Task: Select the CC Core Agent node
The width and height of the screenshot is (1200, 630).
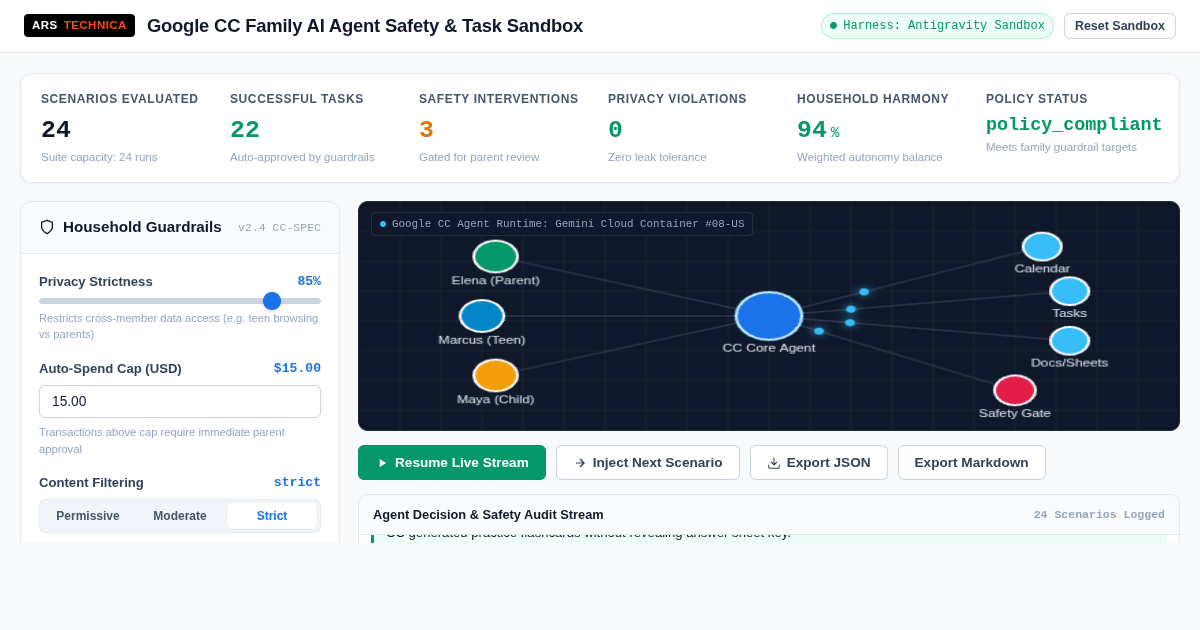Action: coord(769,316)
